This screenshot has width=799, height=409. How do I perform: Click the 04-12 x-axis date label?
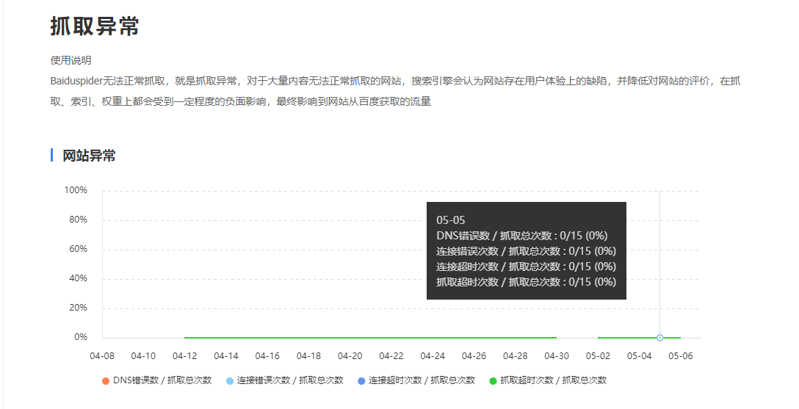pos(184,356)
